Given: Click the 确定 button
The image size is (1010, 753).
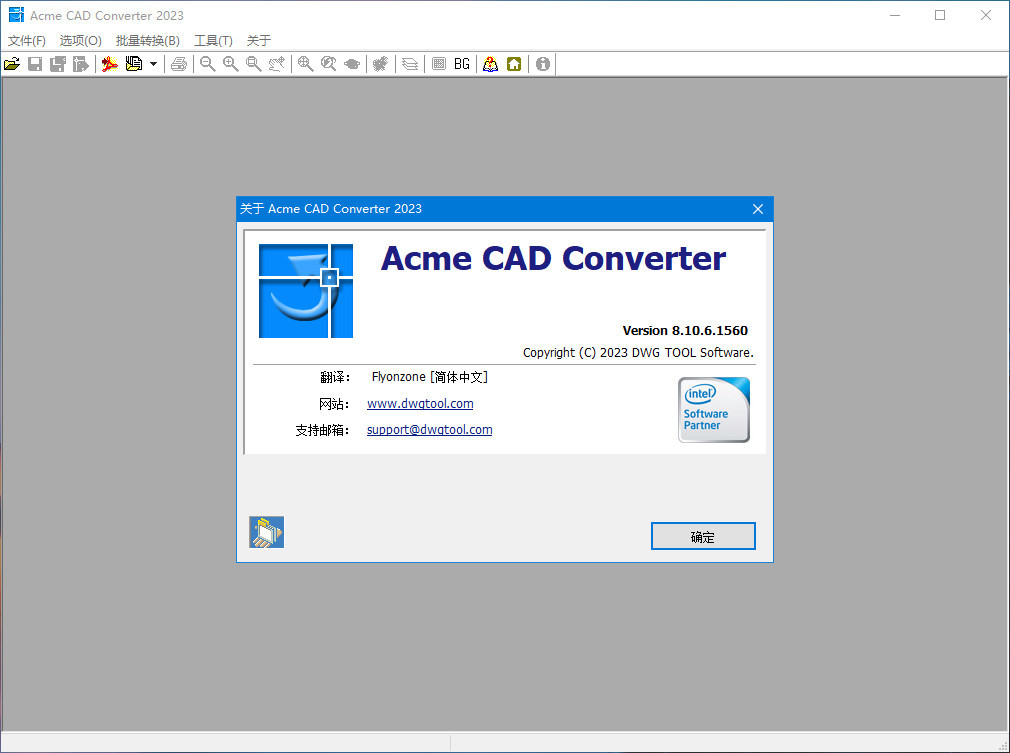Looking at the screenshot, I should tap(702, 536).
